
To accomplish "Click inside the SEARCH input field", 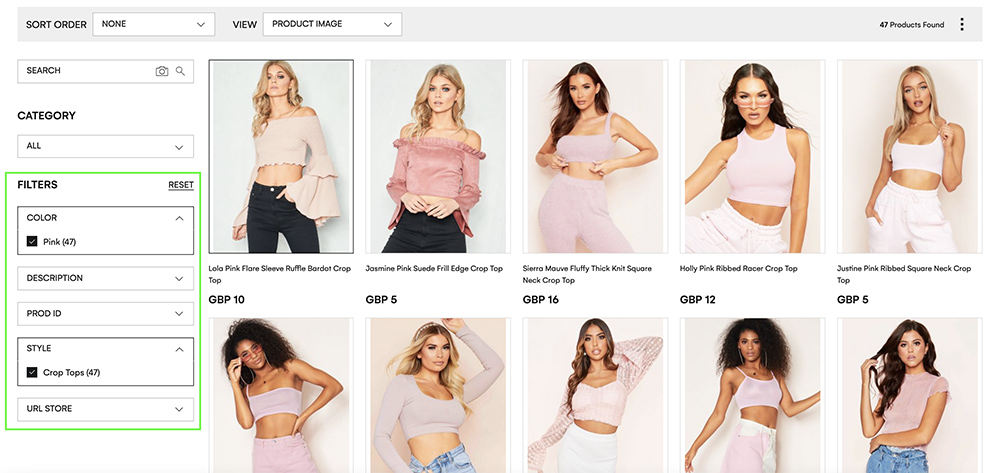I will pyautogui.click(x=86, y=71).
